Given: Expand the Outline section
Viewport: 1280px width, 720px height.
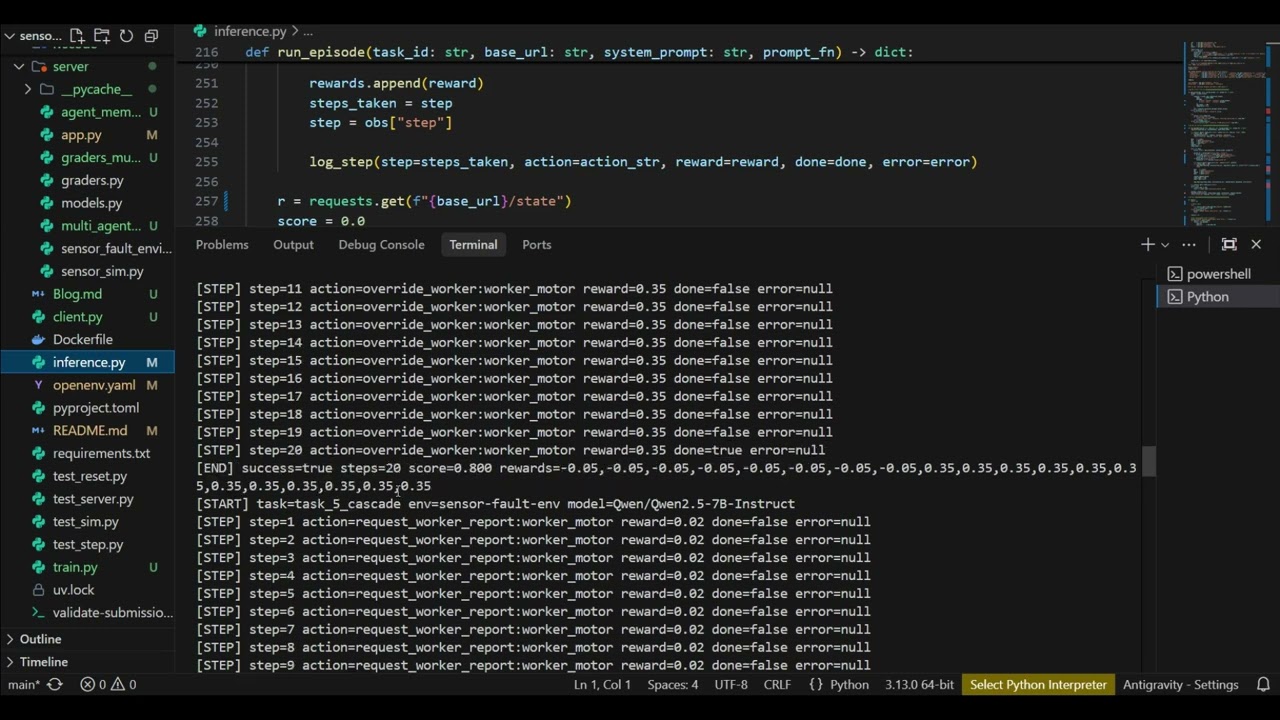Looking at the screenshot, I should pyautogui.click(x=40, y=639).
